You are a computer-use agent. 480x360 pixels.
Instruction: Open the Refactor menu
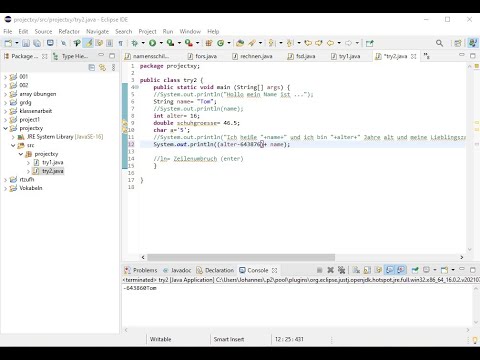[69, 31]
